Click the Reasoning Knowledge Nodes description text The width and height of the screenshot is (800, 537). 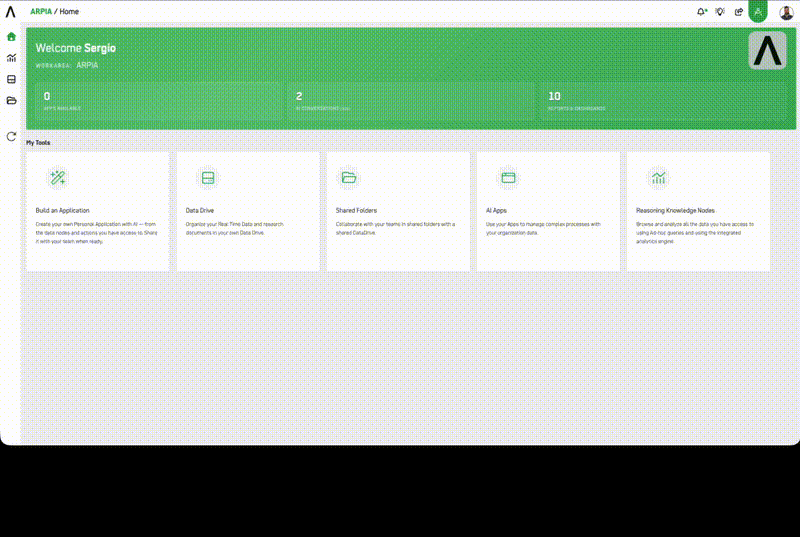[695, 233]
